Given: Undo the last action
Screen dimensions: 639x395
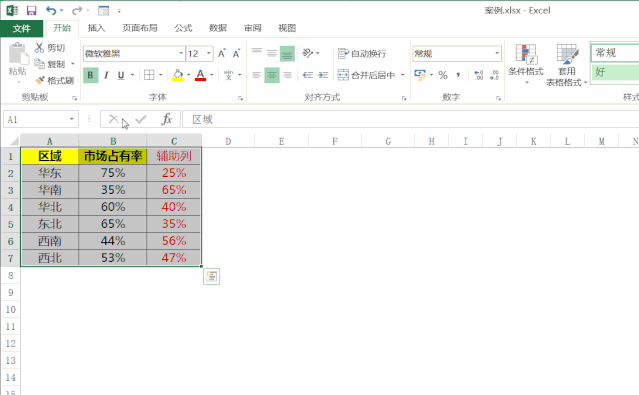Looking at the screenshot, I should click(x=51, y=11).
